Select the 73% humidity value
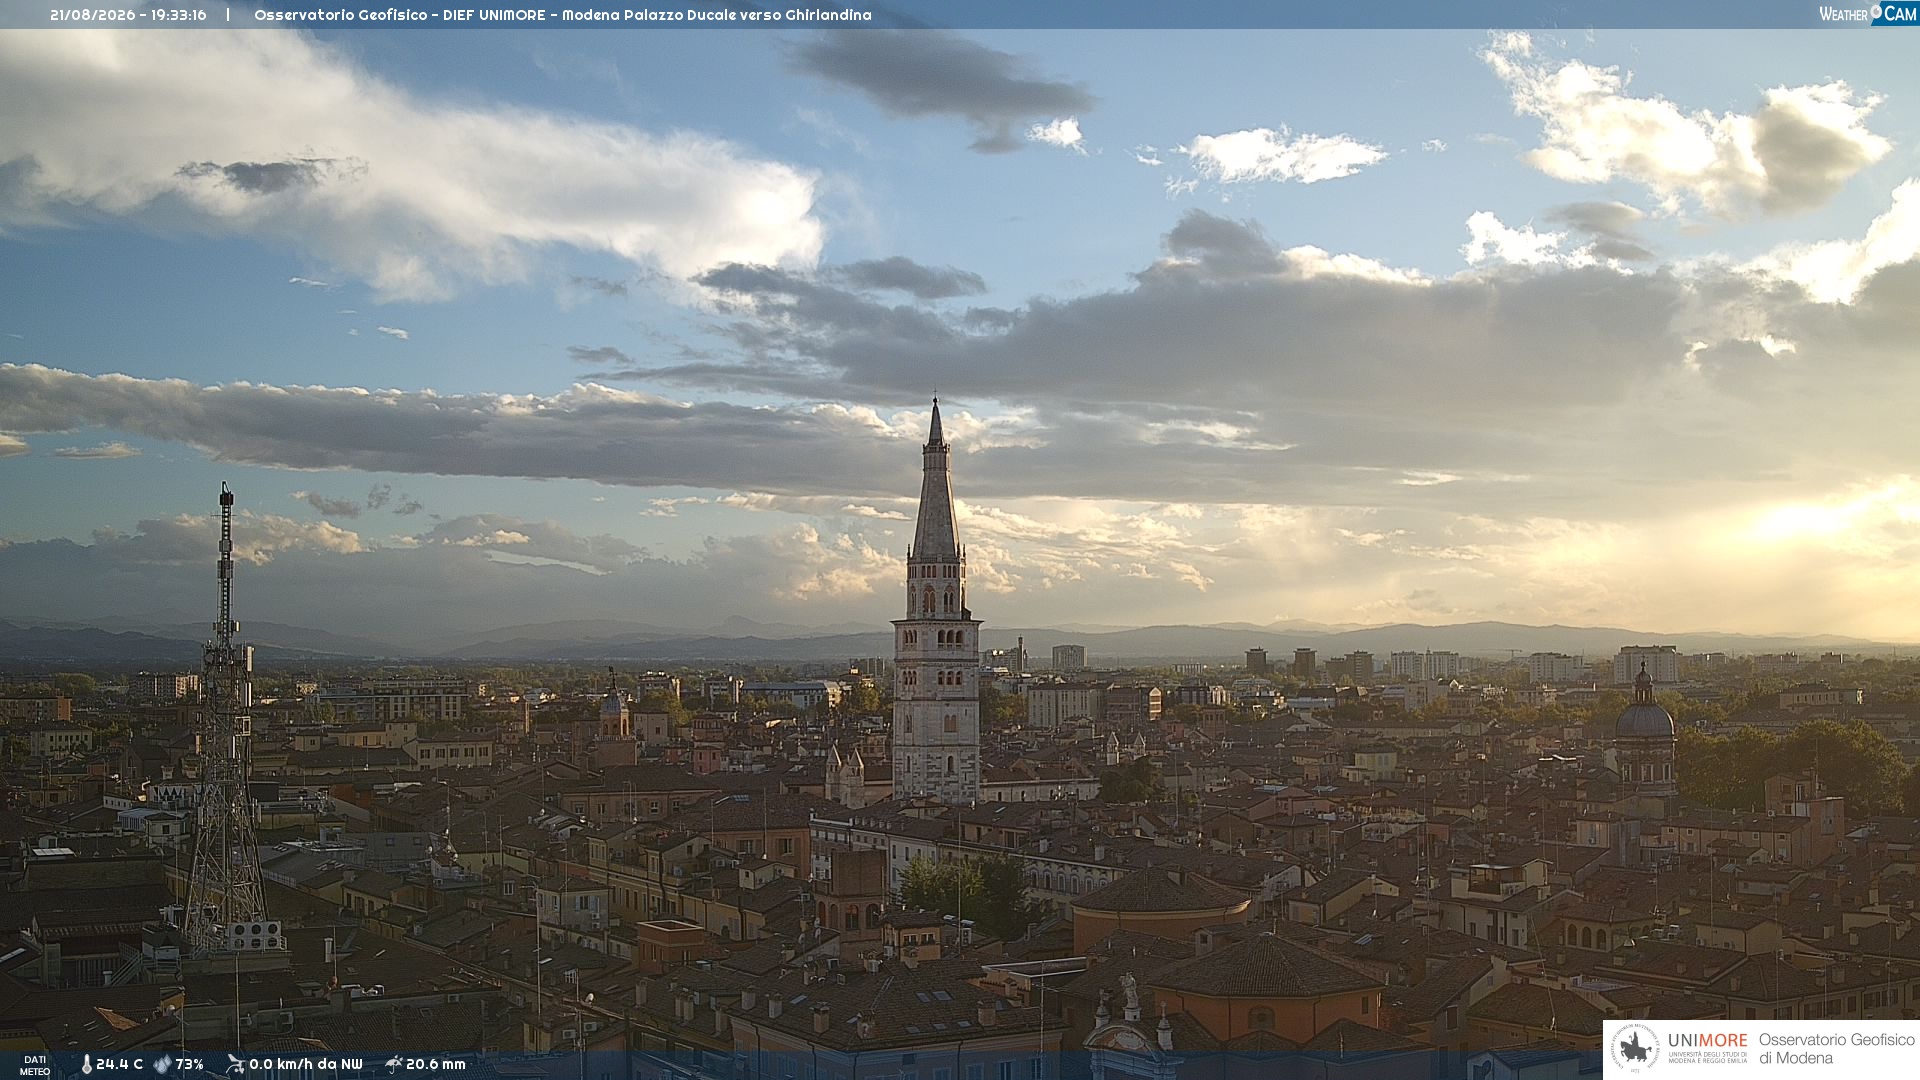Image resolution: width=1920 pixels, height=1080 pixels. (189, 1065)
